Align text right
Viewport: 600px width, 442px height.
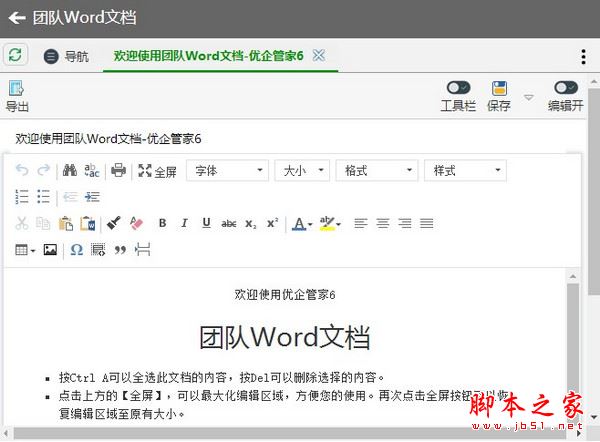[x=405, y=223]
